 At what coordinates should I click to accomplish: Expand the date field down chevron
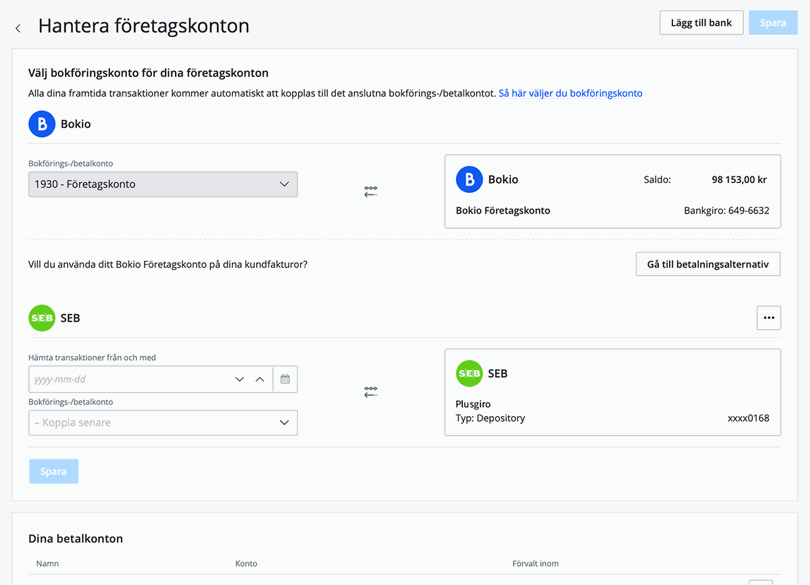pyautogui.click(x=239, y=379)
